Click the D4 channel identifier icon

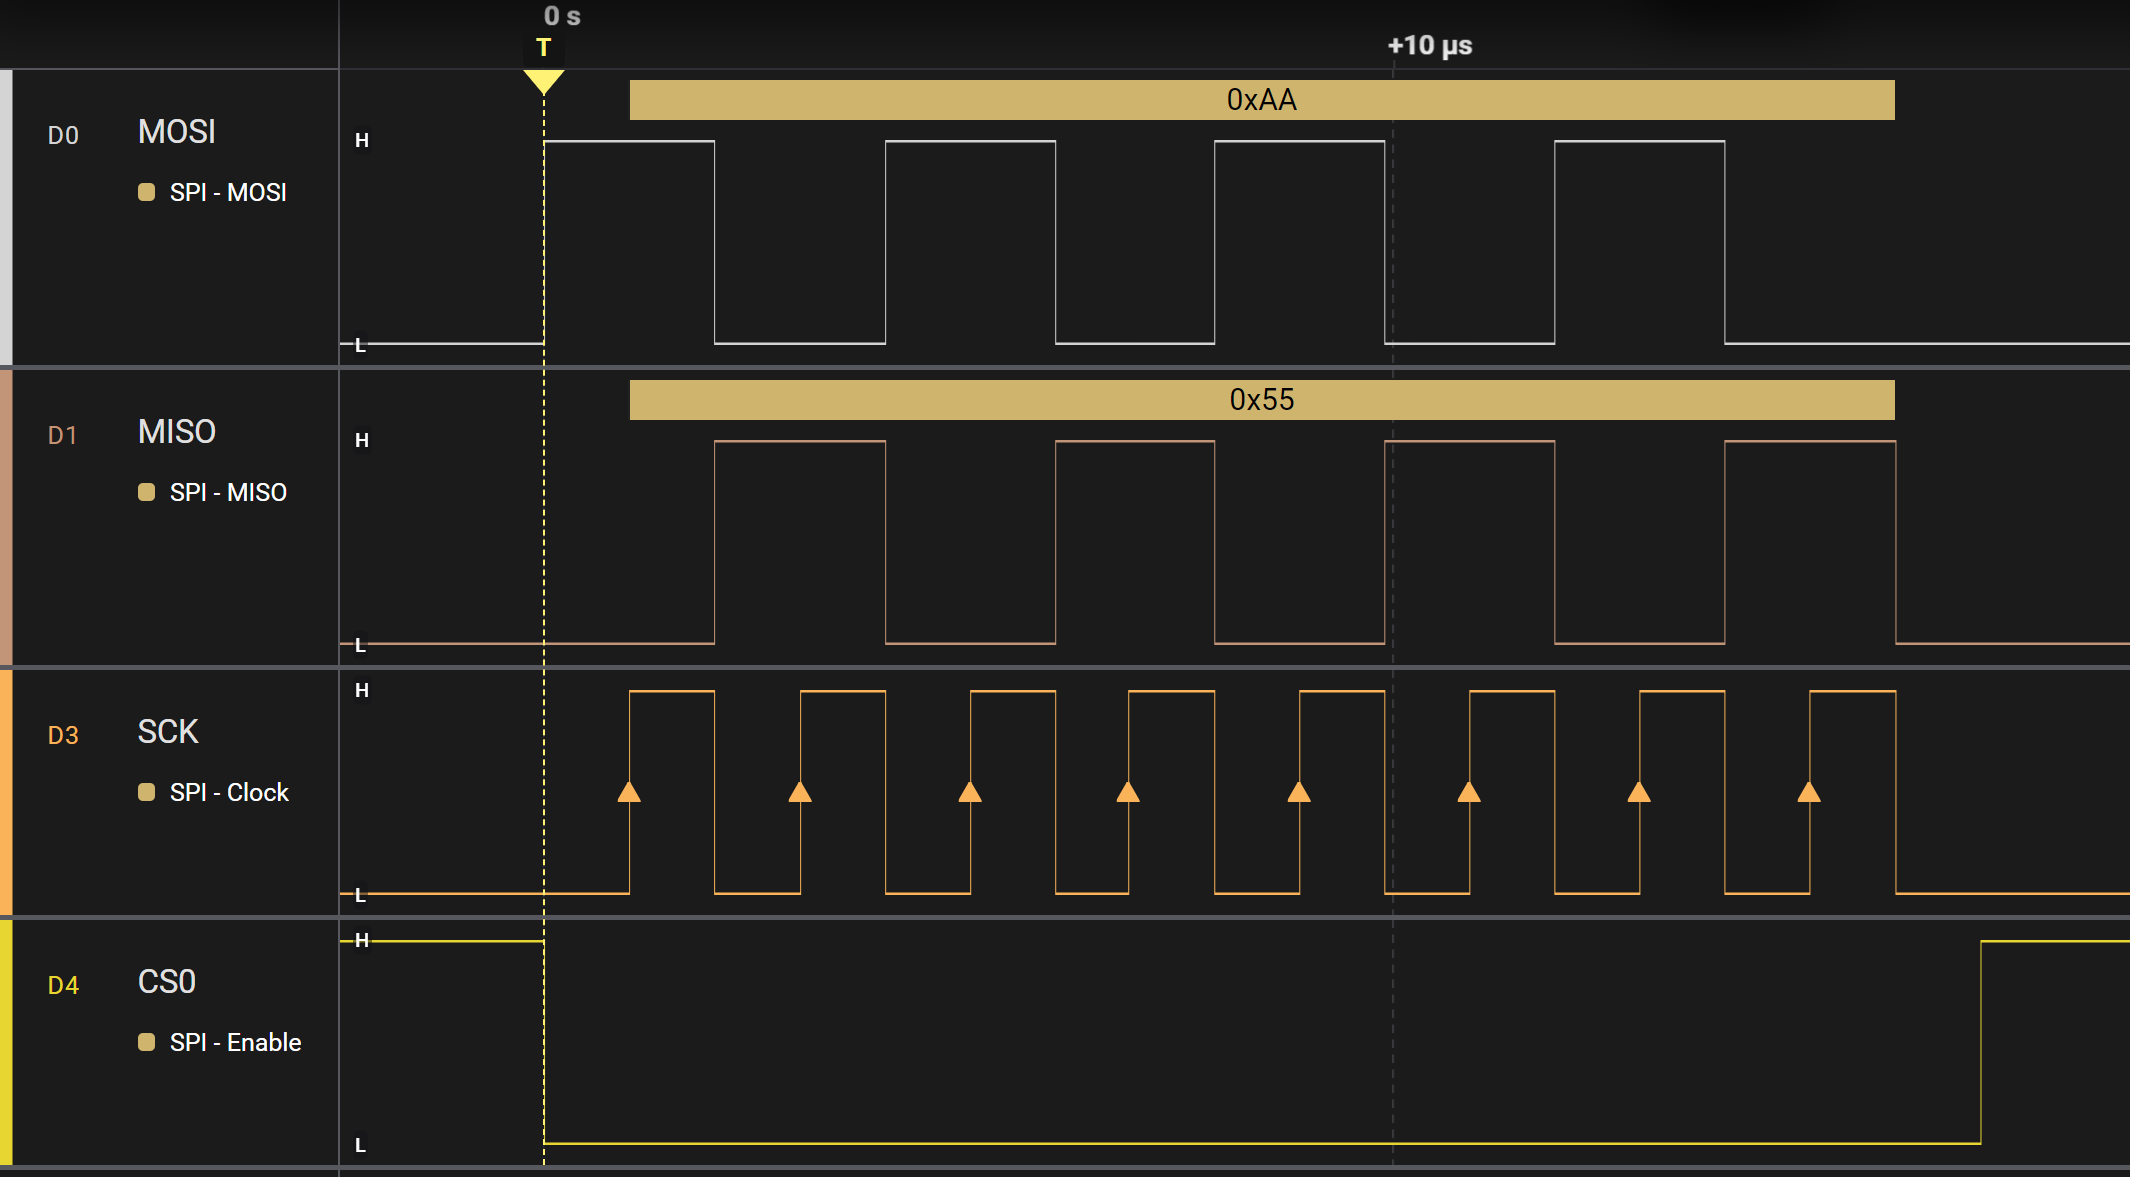coord(64,985)
